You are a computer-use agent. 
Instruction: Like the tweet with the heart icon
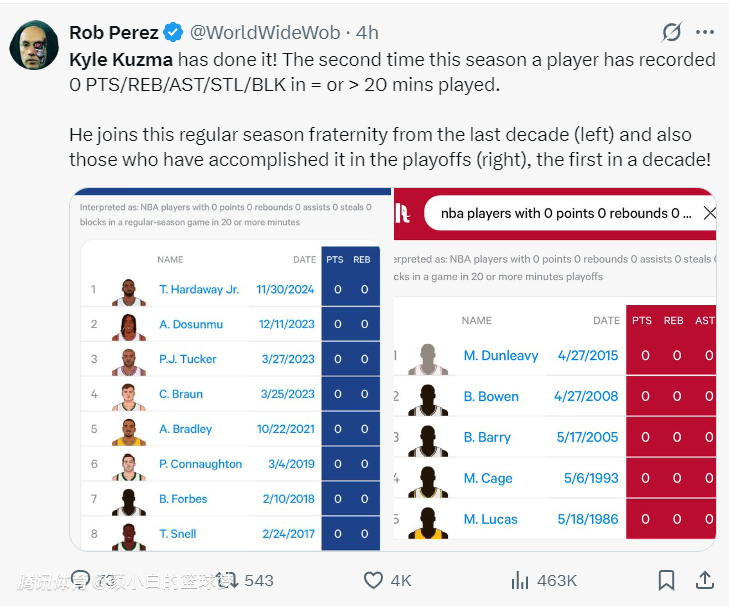coord(373,580)
